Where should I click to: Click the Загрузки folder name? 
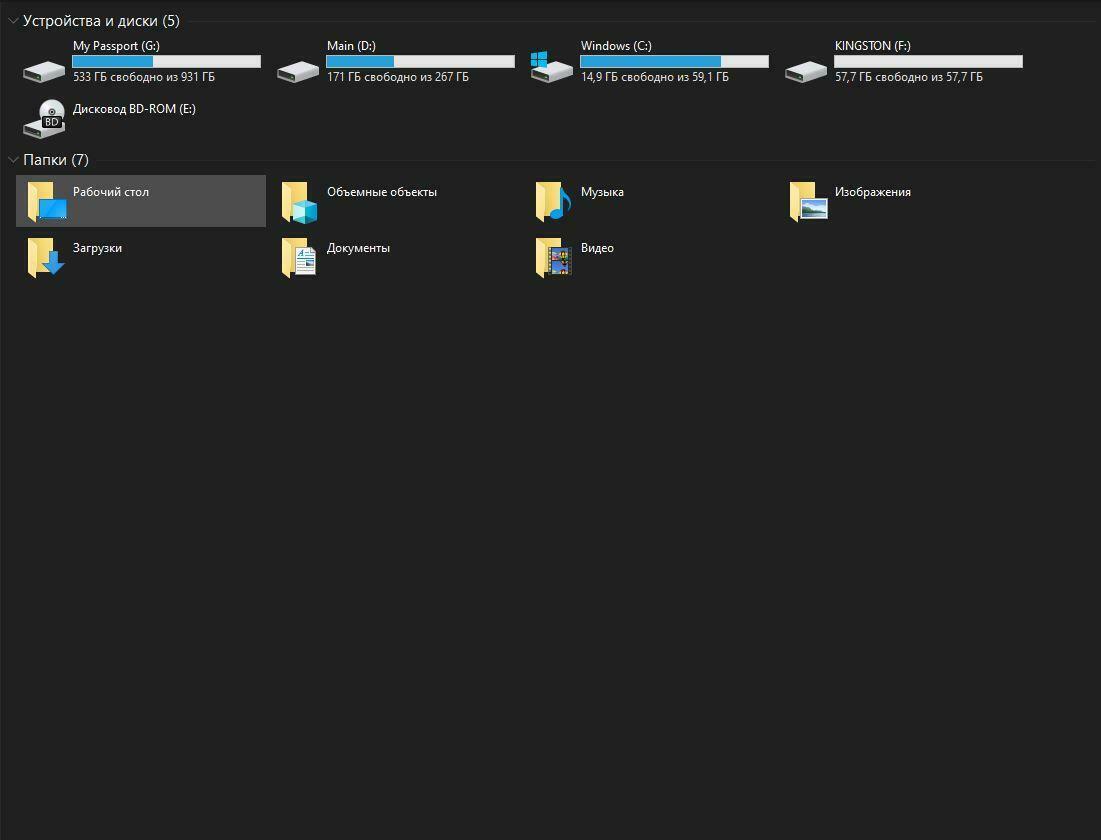(x=98, y=249)
